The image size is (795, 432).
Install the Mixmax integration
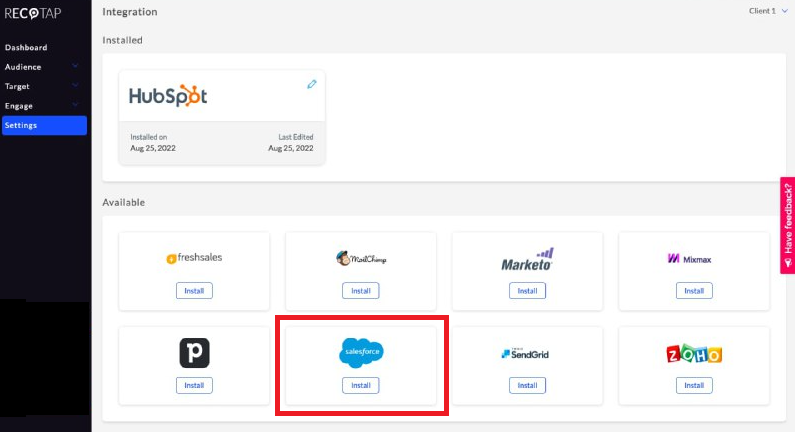(694, 291)
